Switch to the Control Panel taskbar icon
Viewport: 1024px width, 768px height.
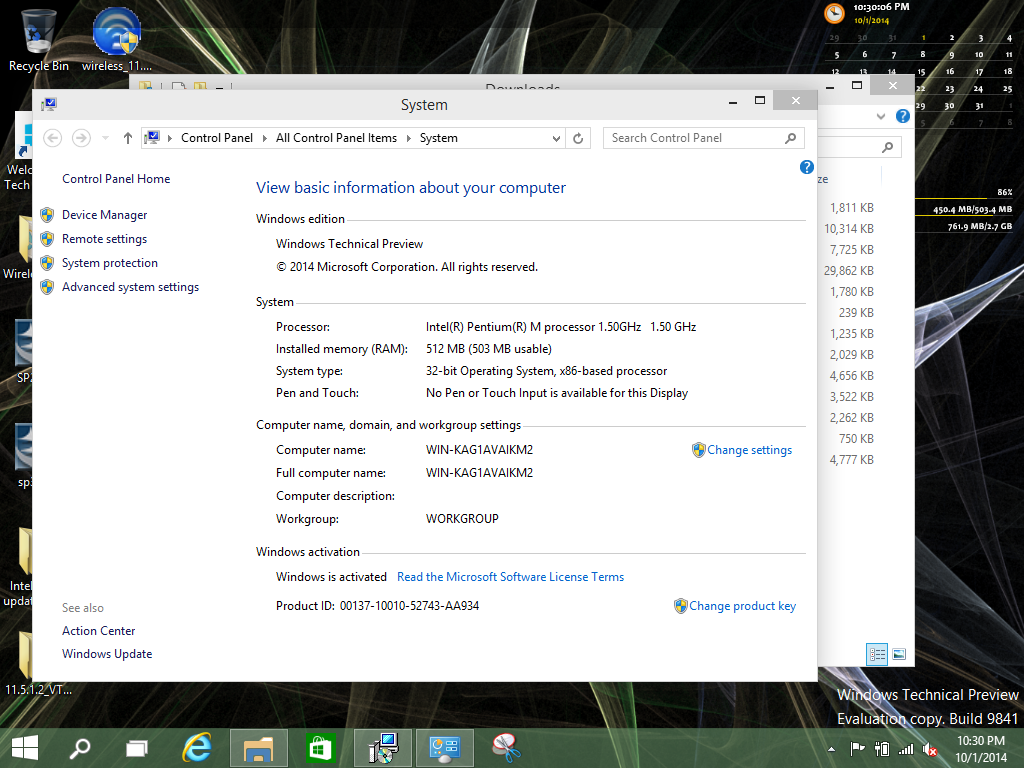pos(445,748)
